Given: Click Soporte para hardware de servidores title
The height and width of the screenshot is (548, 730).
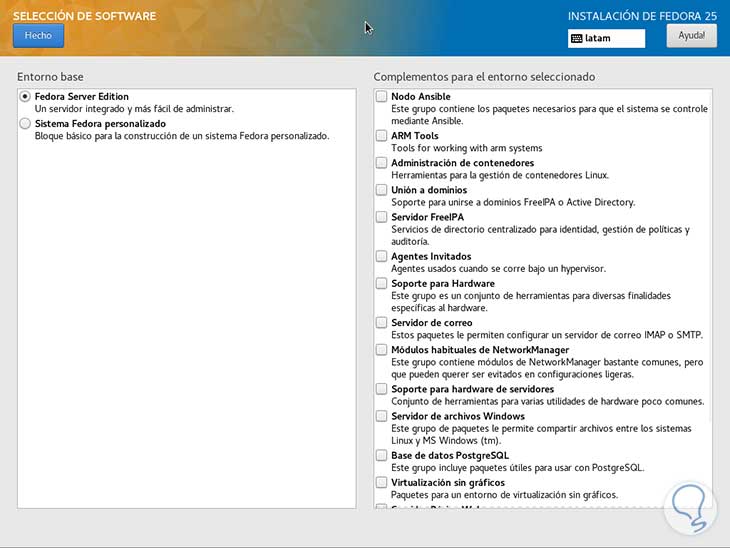Looking at the screenshot, I should tap(473, 388).
